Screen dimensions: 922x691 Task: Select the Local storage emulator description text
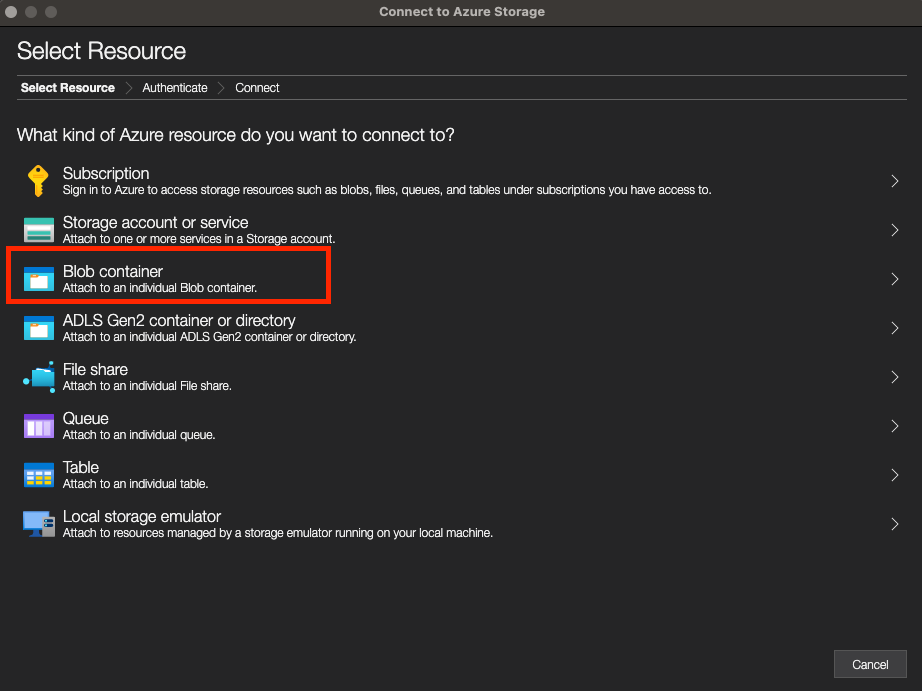click(x=277, y=533)
